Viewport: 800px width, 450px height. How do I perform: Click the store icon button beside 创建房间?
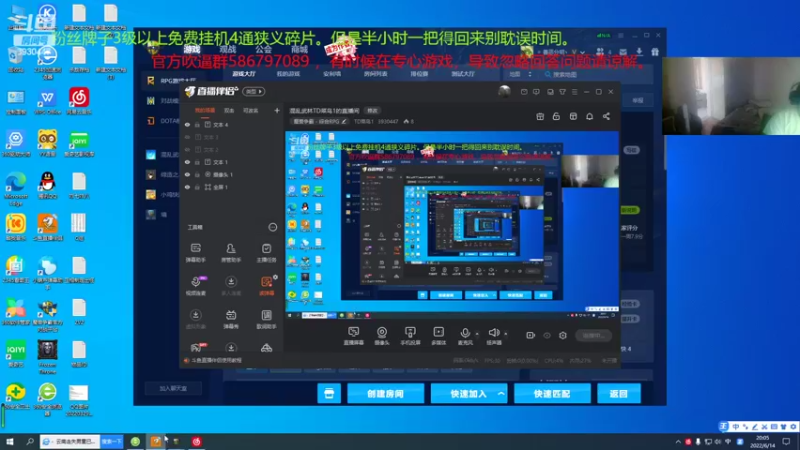coord(329,393)
